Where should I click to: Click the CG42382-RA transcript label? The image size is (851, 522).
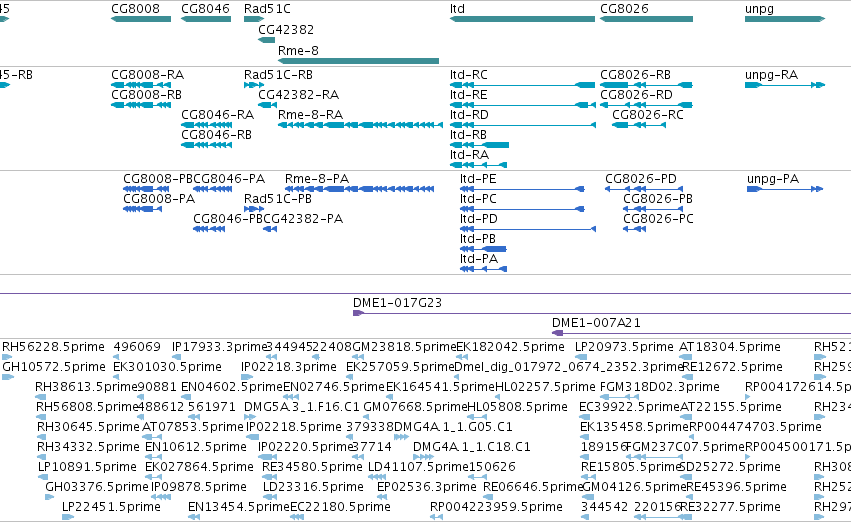point(299,95)
